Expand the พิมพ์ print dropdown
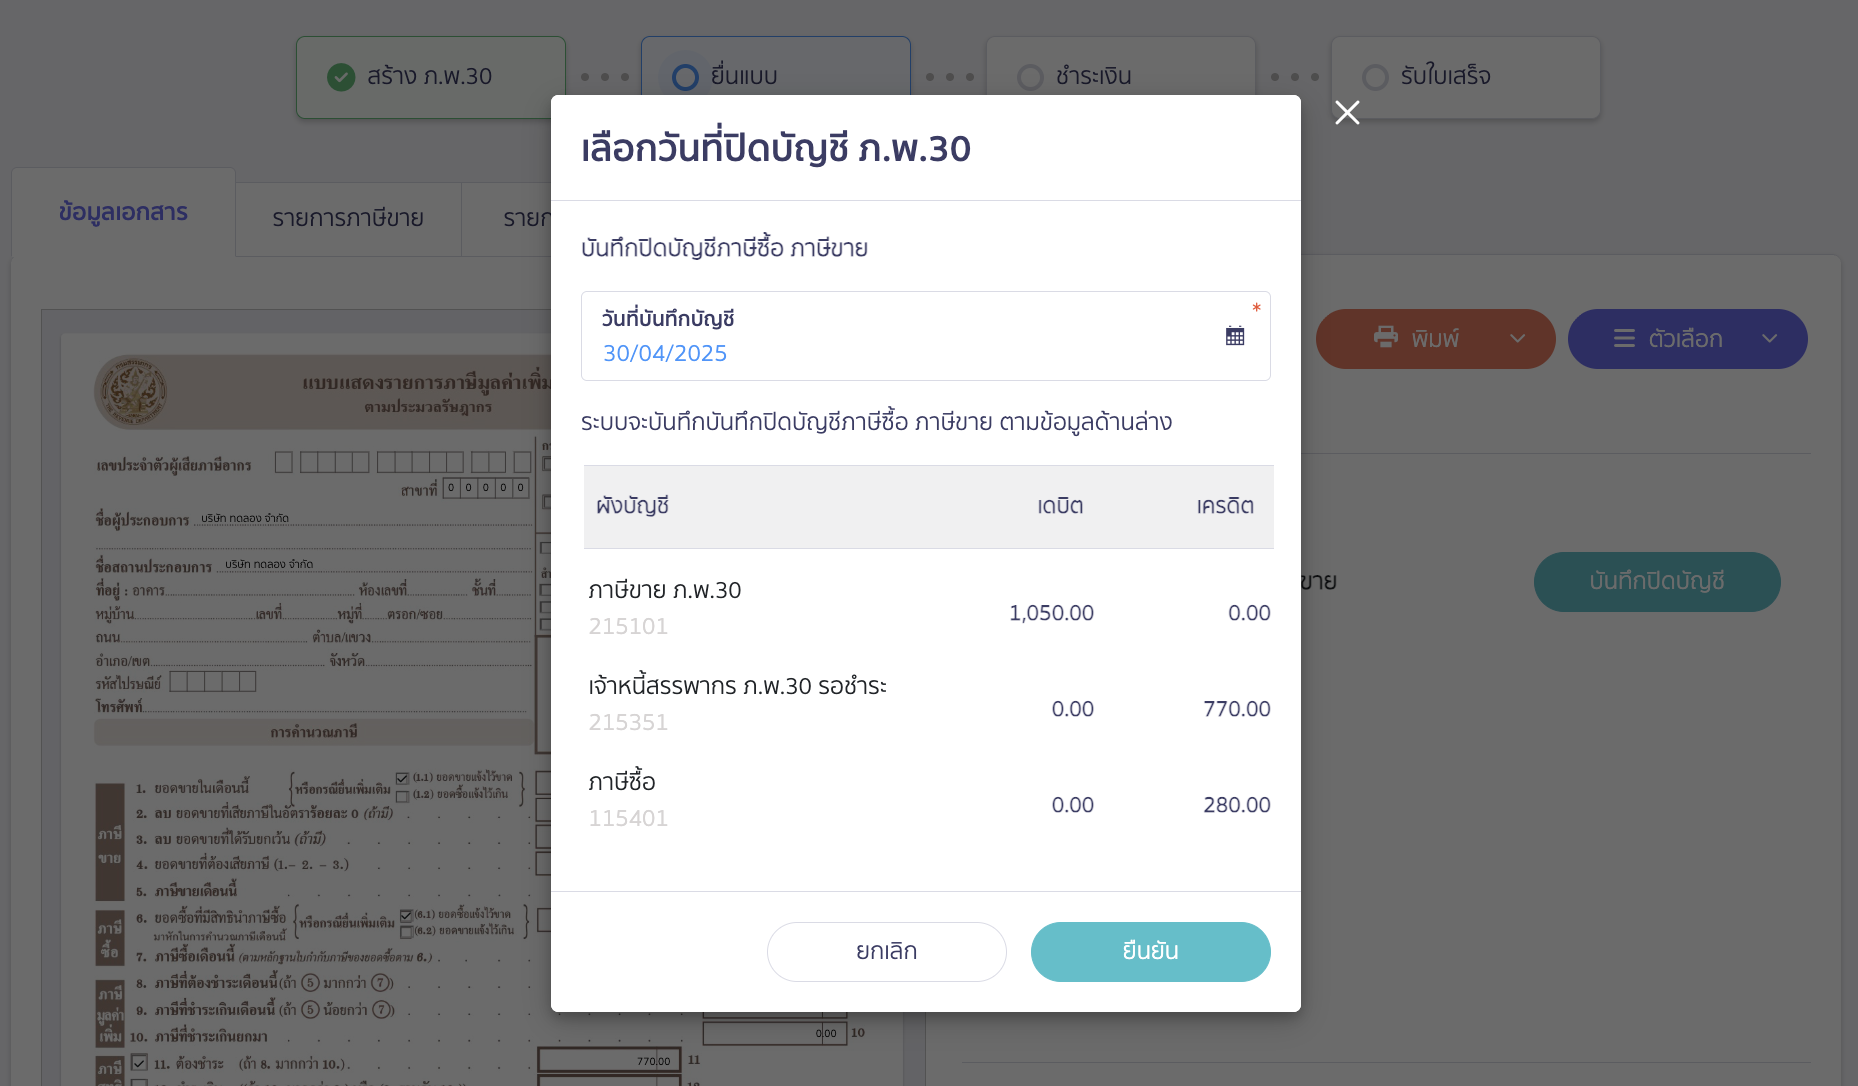 tap(1518, 338)
